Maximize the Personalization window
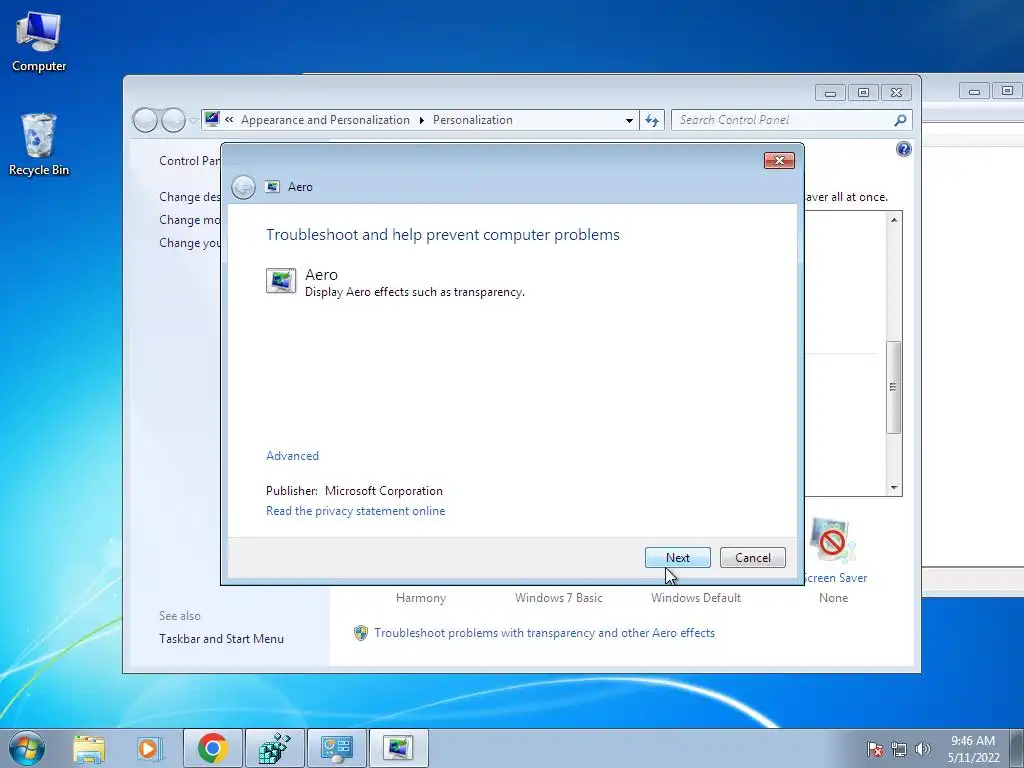The width and height of the screenshot is (1024, 768). [863, 93]
